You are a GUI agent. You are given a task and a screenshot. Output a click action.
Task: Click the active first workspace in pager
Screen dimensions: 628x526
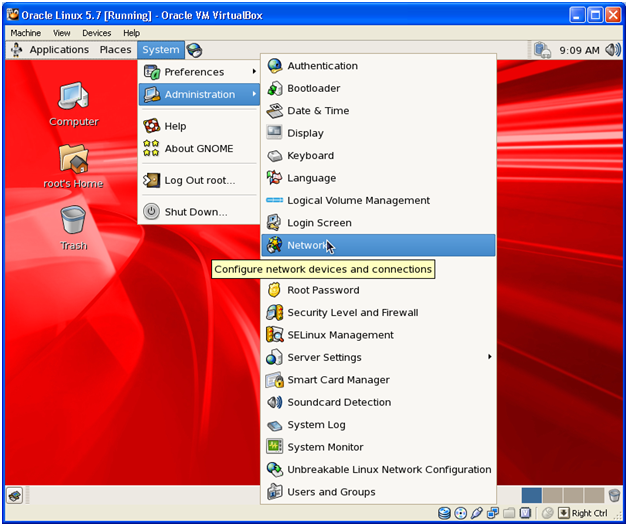531,496
